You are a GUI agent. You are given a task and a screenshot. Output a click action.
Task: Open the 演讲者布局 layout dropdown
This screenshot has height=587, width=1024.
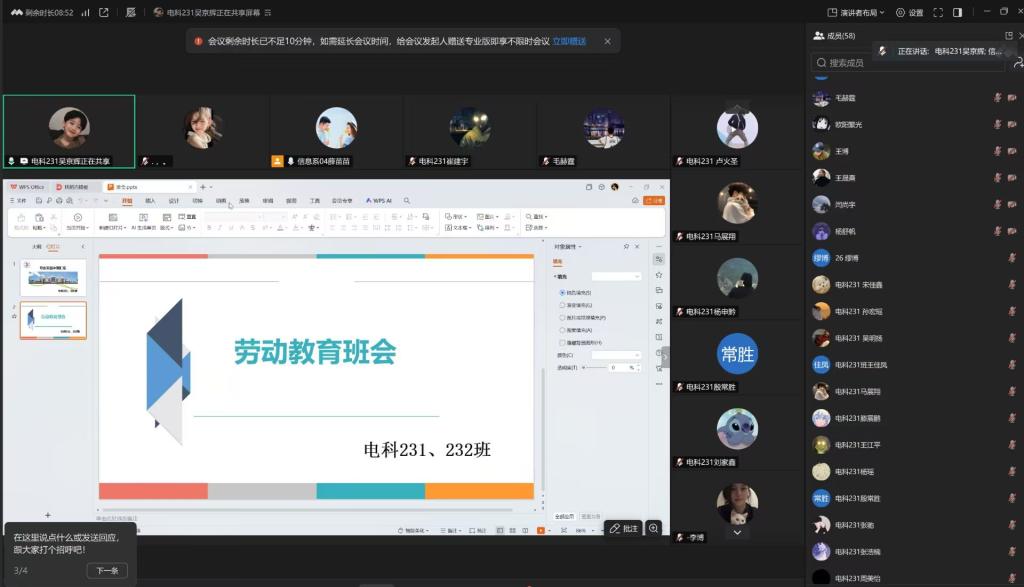pyautogui.click(x=857, y=13)
